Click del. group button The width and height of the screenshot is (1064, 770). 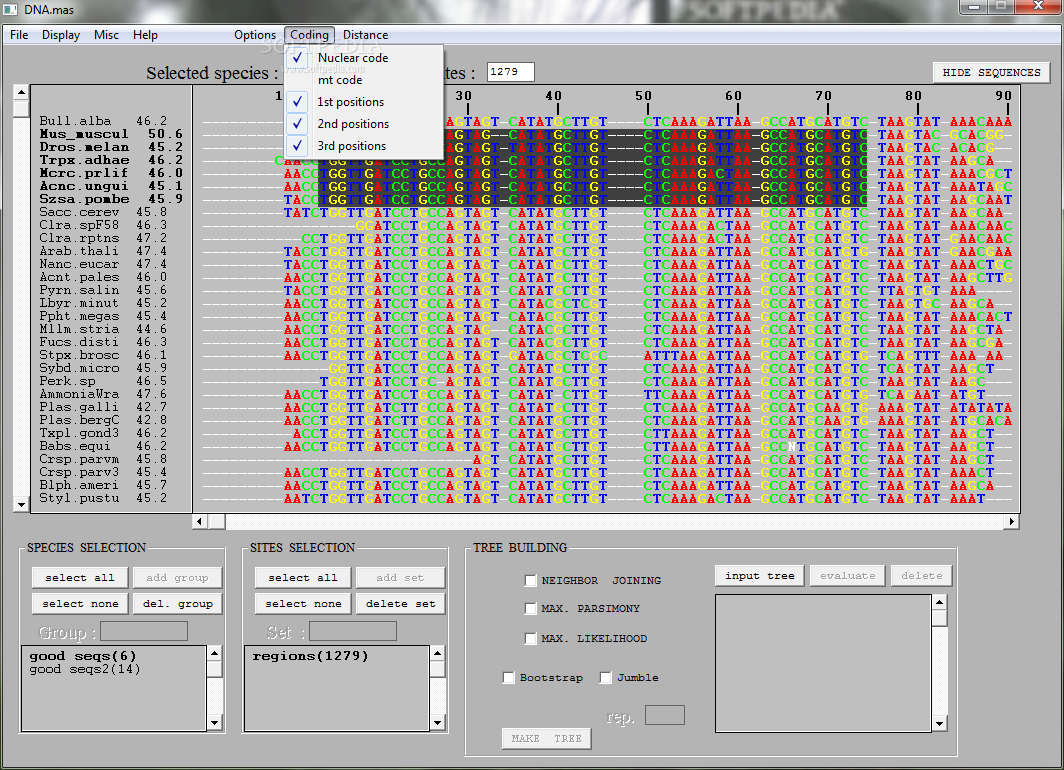coord(177,603)
